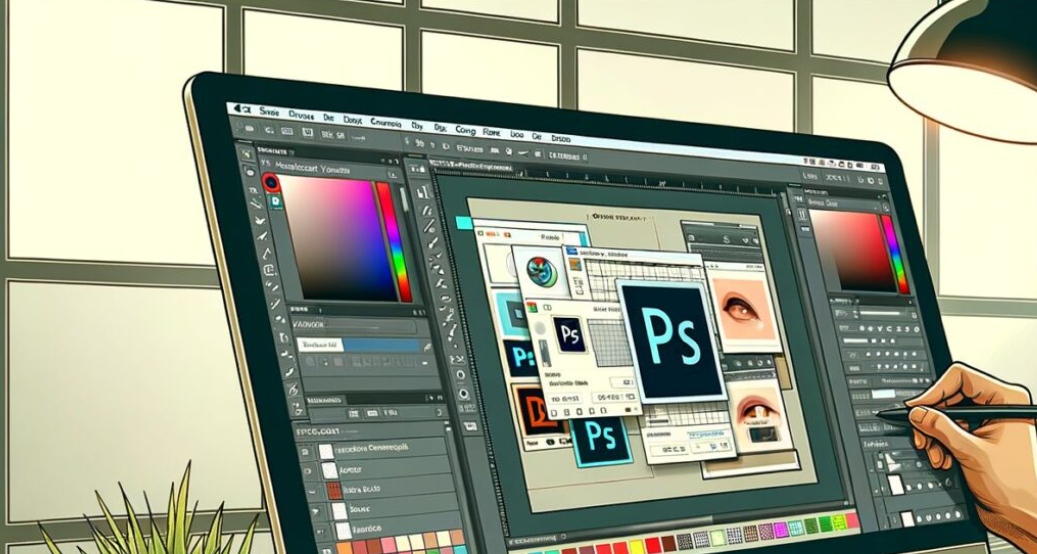The height and width of the screenshot is (554, 1037).
Task: Click white text field left of blue field
Action: [x=321, y=344]
